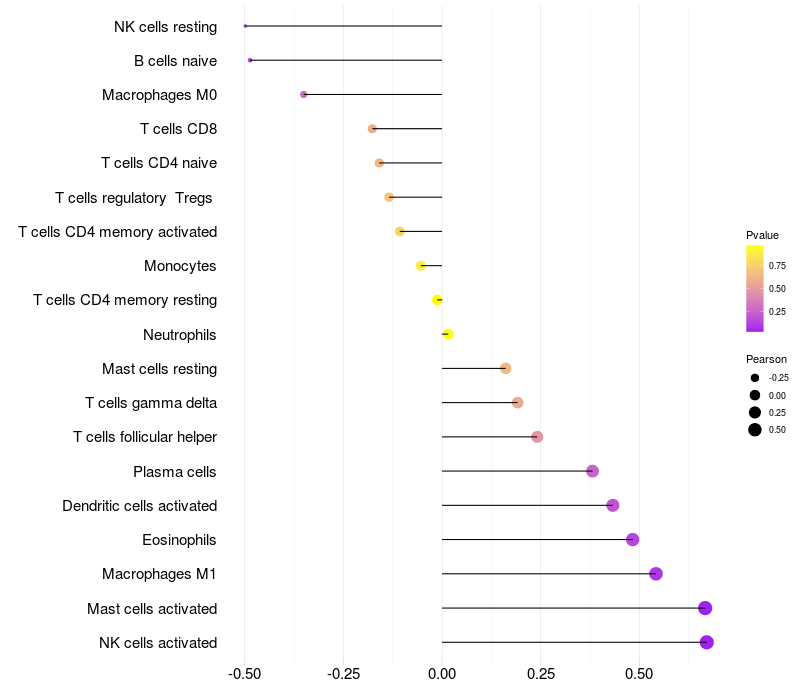Click the T cells follicular helper label
This screenshot has height=700, width=800.
click(x=145, y=437)
